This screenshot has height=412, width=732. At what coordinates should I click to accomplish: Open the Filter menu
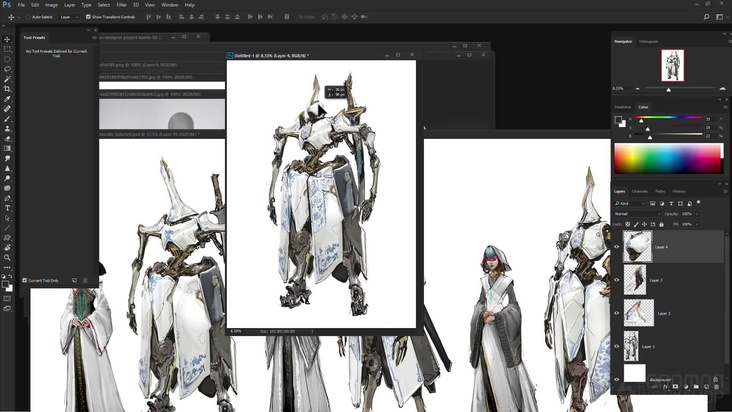[x=121, y=5]
